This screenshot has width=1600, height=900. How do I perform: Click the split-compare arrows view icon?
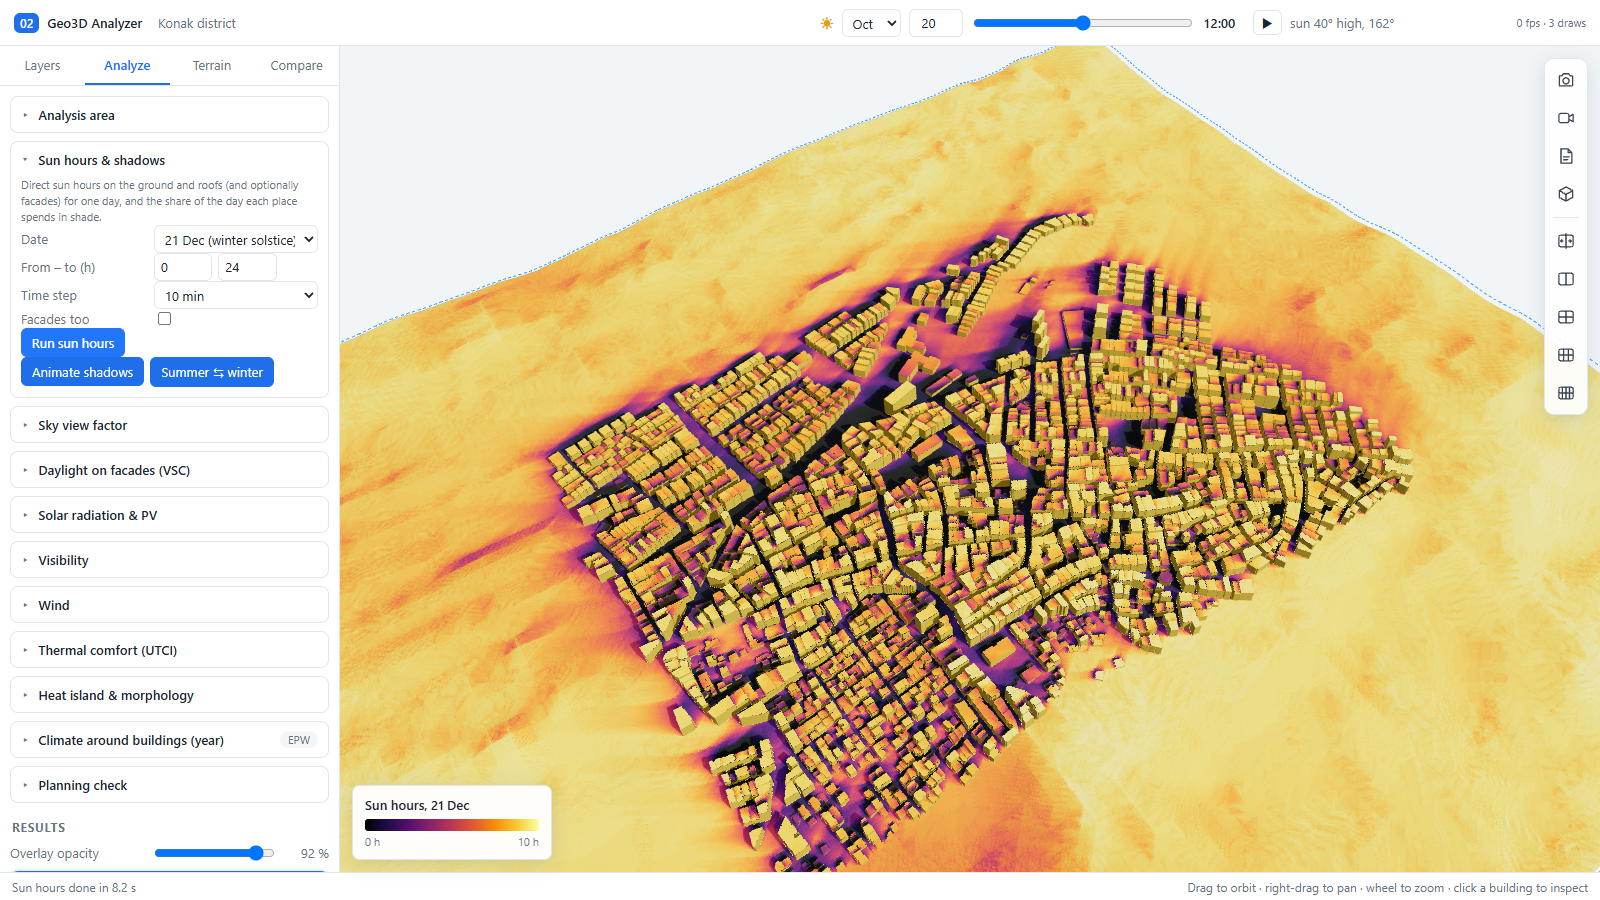pos(1566,241)
